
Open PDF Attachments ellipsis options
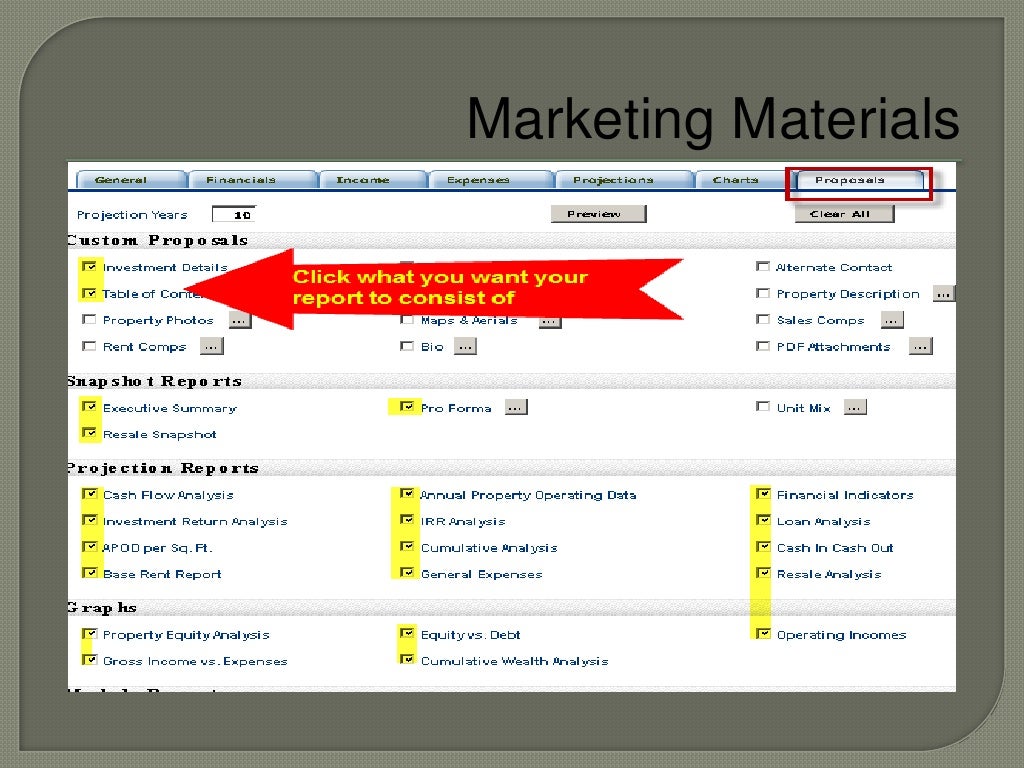[x=921, y=346]
